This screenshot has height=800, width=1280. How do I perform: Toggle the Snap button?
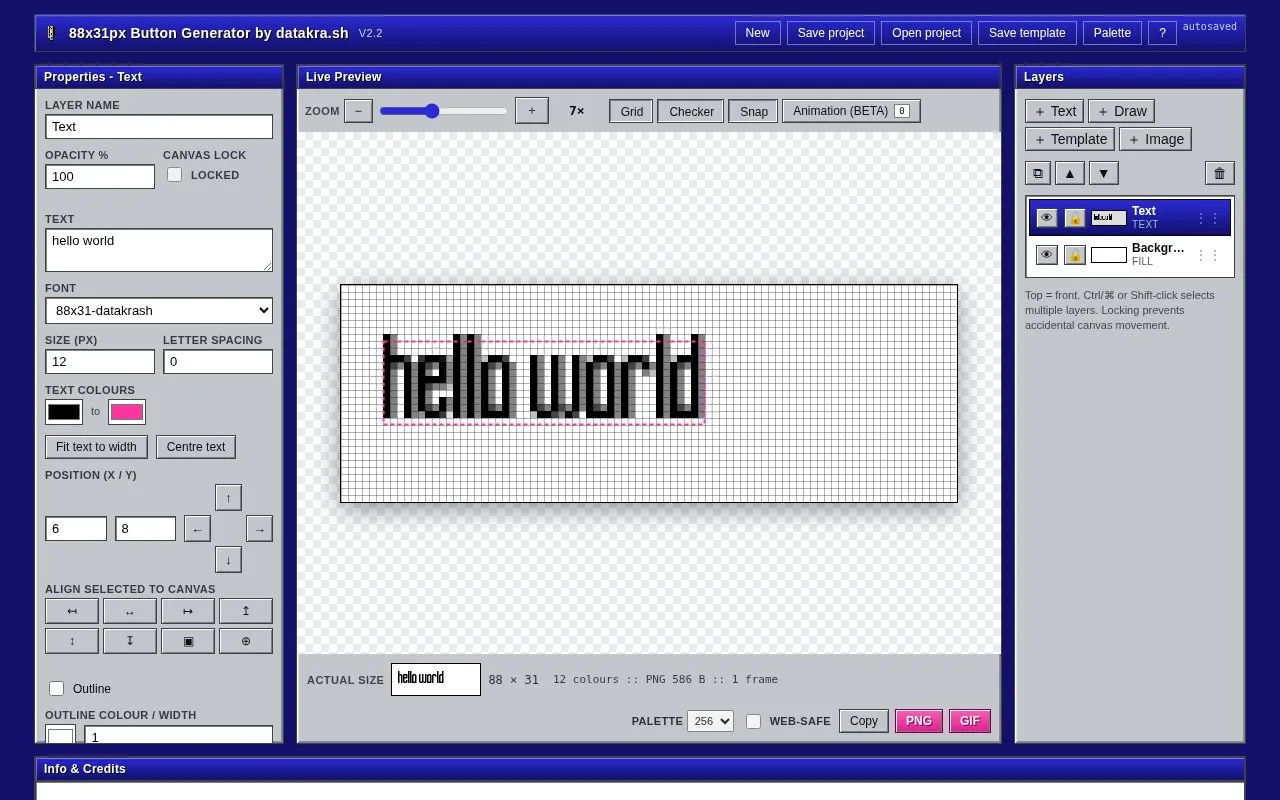point(754,111)
